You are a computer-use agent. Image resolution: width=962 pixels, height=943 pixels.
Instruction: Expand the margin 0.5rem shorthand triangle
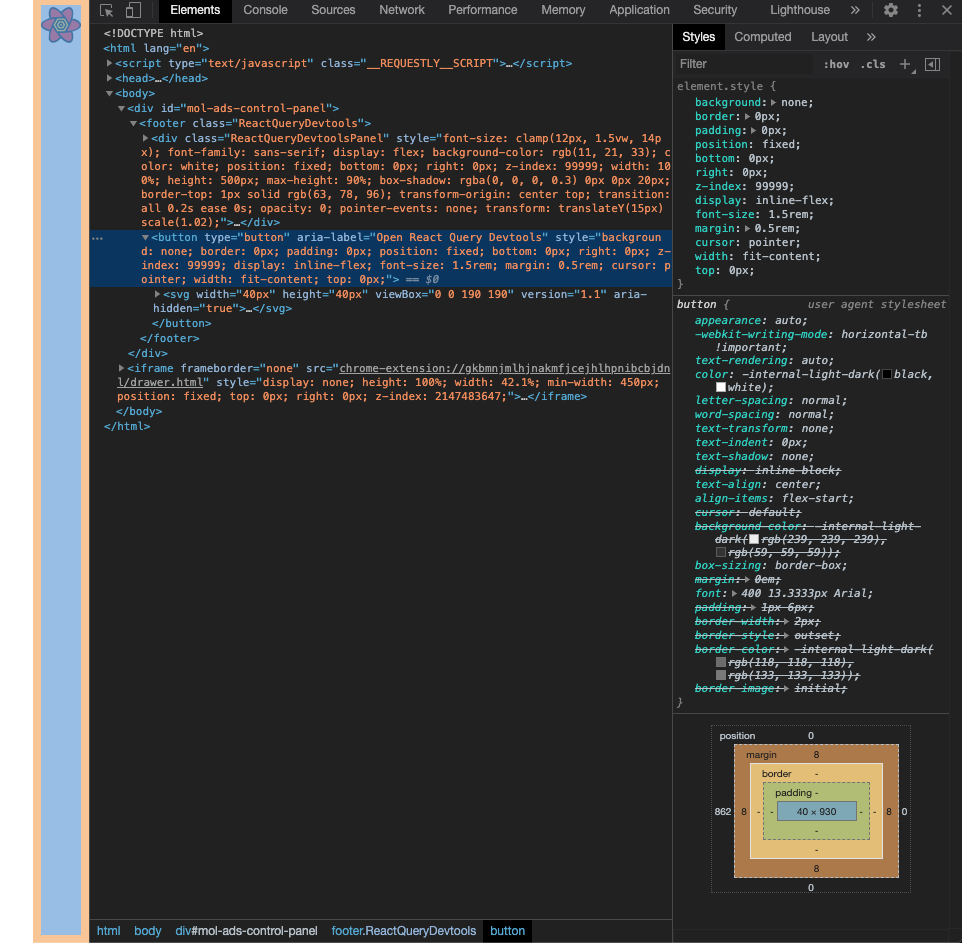coord(747,228)
